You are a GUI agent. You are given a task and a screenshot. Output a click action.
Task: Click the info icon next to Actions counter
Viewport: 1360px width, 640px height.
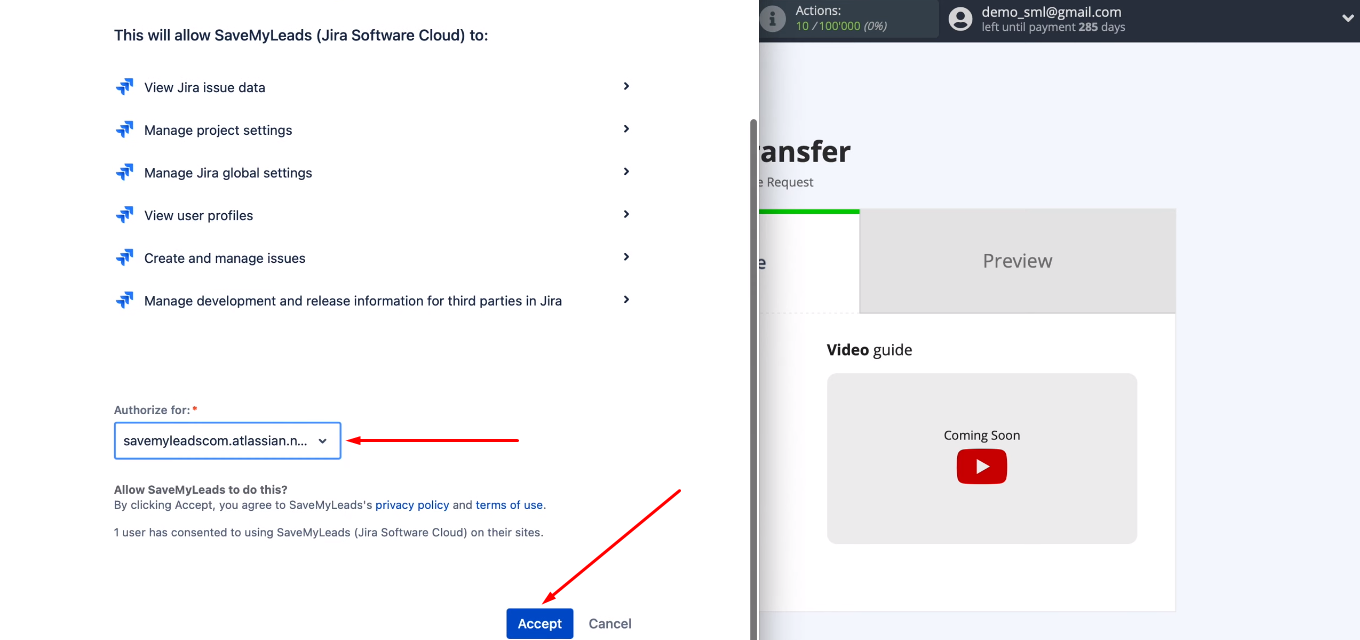[772, 18]
